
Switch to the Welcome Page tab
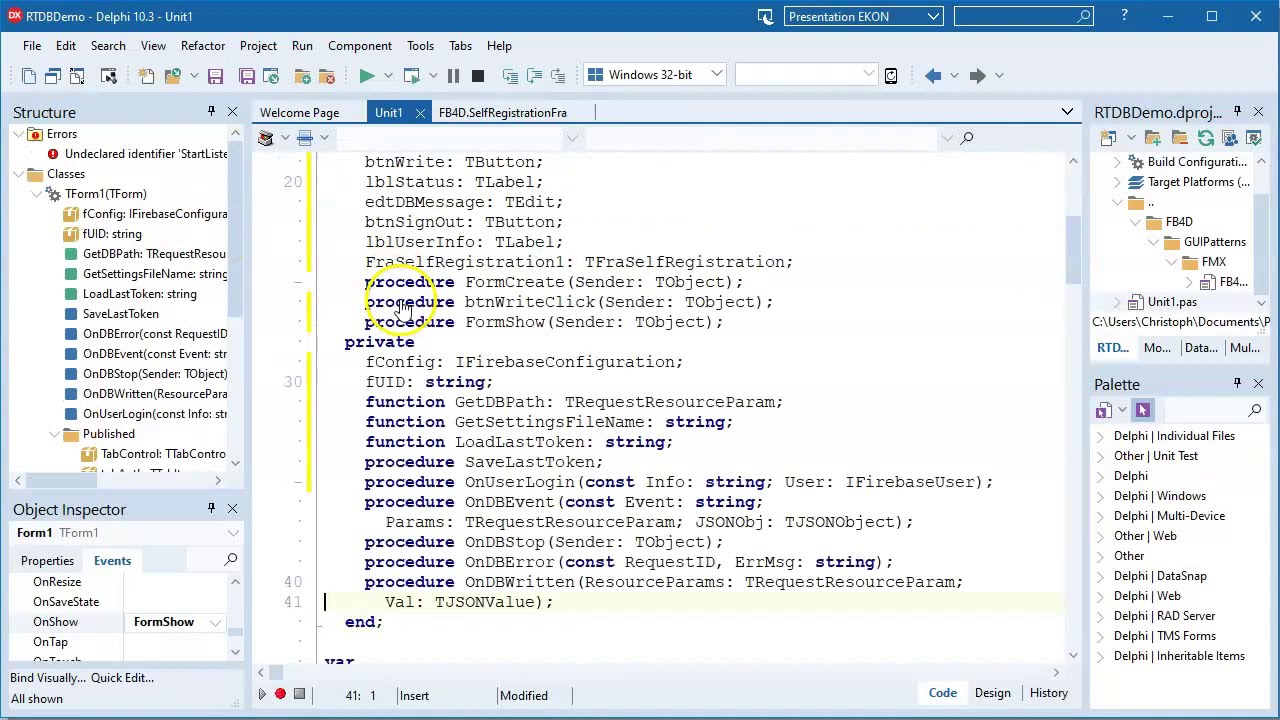click(x=300, y=113)
